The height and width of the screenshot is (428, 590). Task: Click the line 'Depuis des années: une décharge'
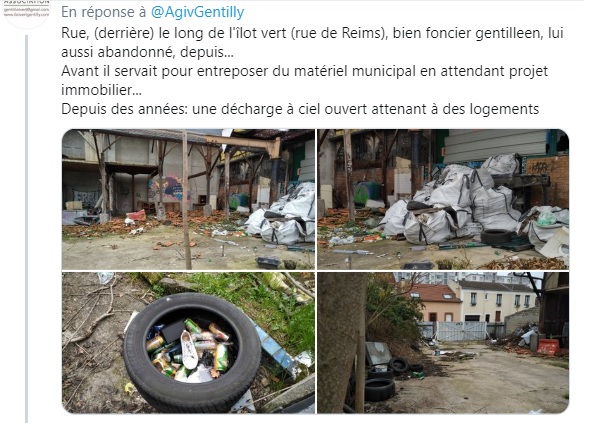(x=300, y=109)
